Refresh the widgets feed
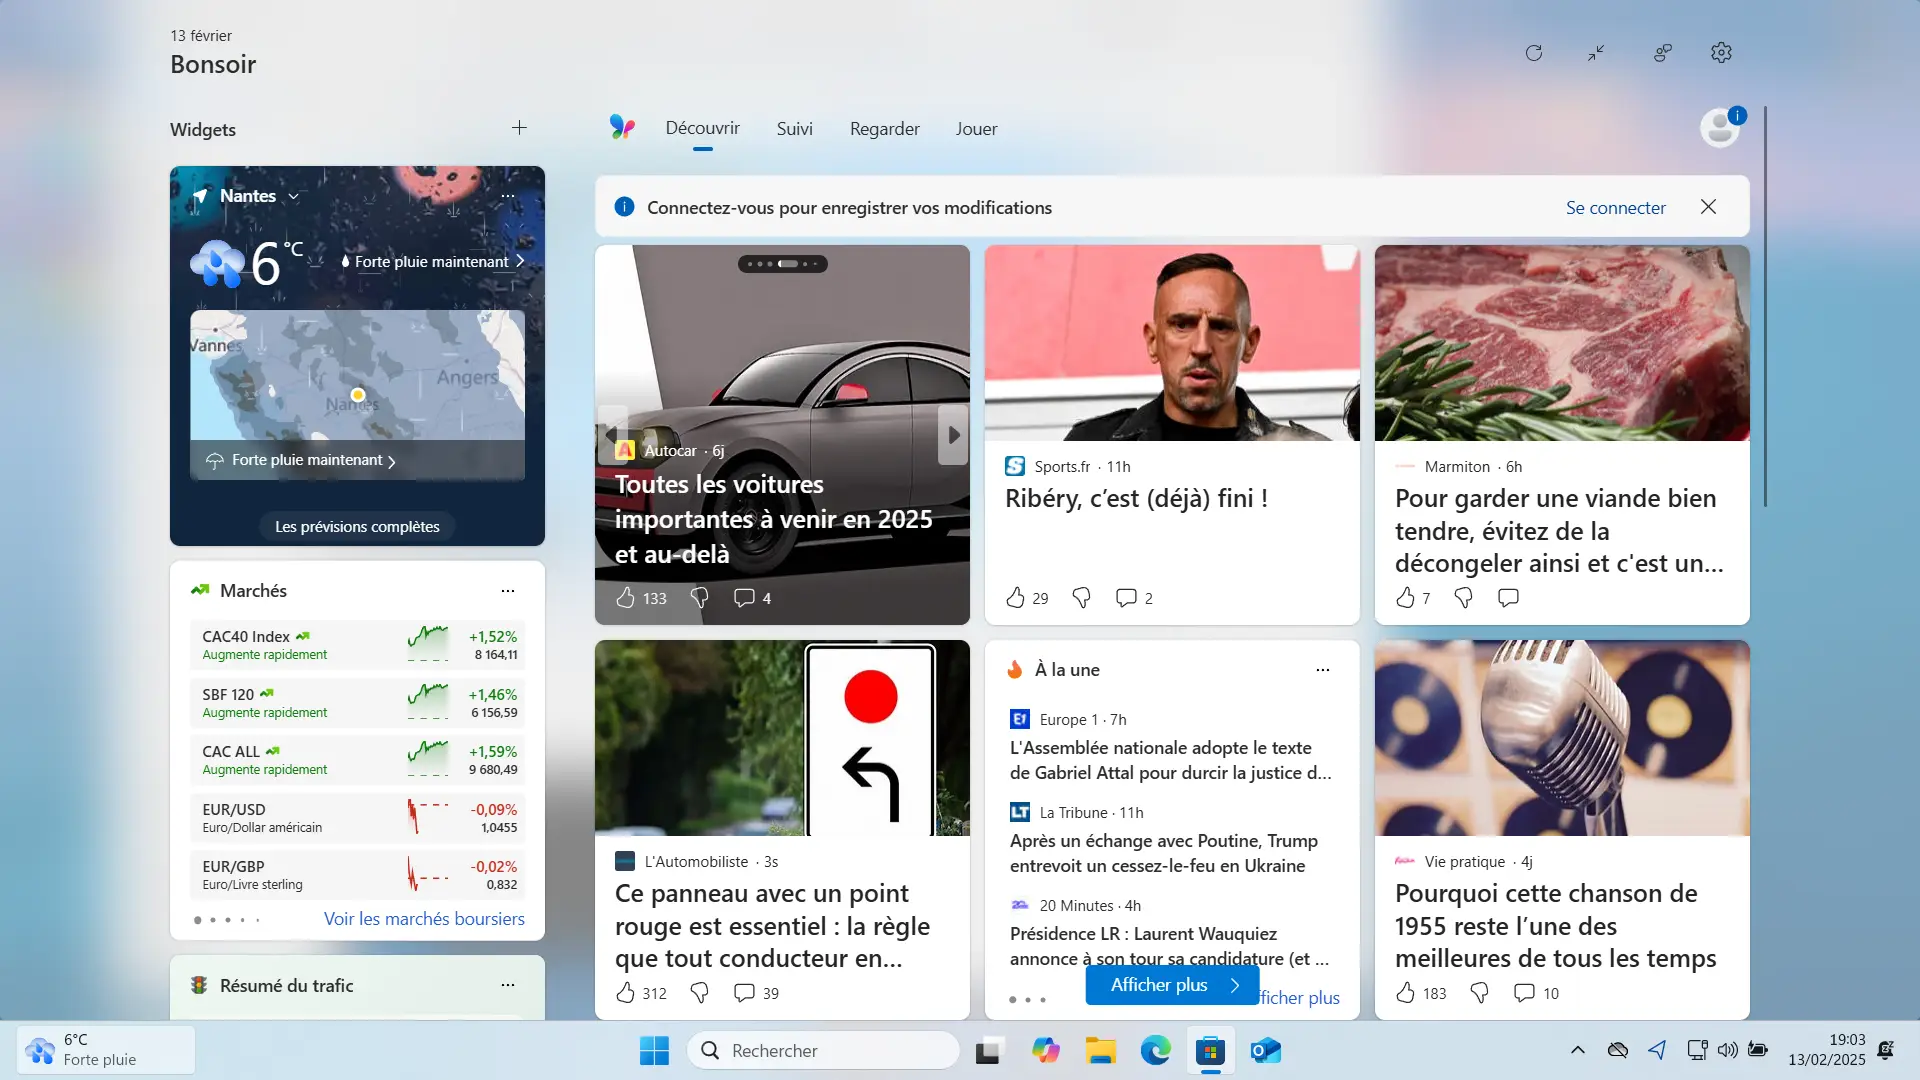The image size is (1920, 1080). pos(1533,53)
